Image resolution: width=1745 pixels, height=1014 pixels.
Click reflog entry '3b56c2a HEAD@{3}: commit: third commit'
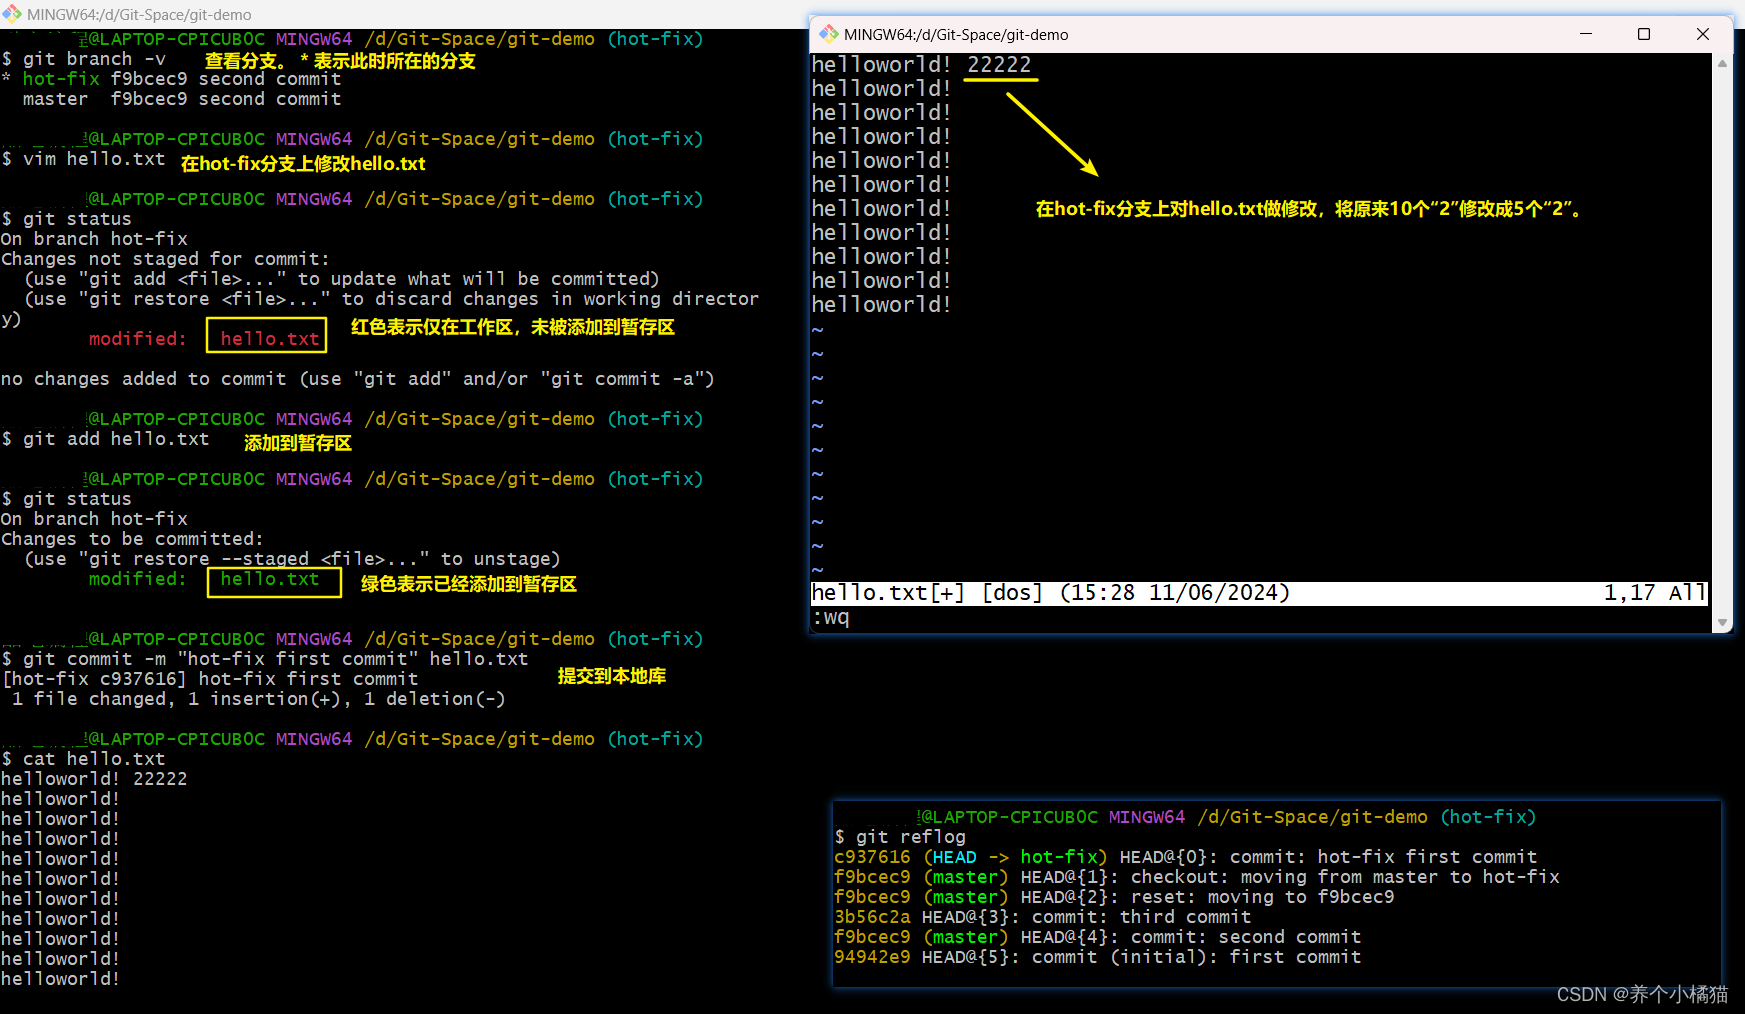[x=1042, y=917]
